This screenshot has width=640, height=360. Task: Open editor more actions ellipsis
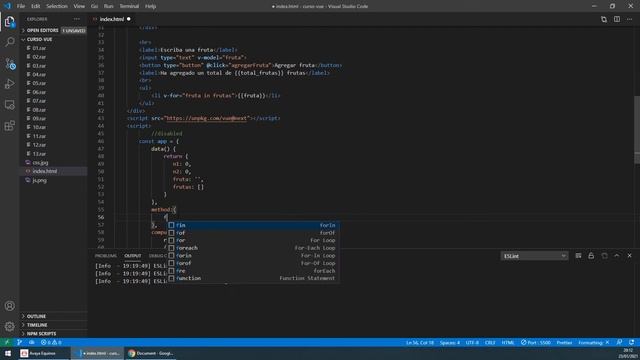click(629, 19)
